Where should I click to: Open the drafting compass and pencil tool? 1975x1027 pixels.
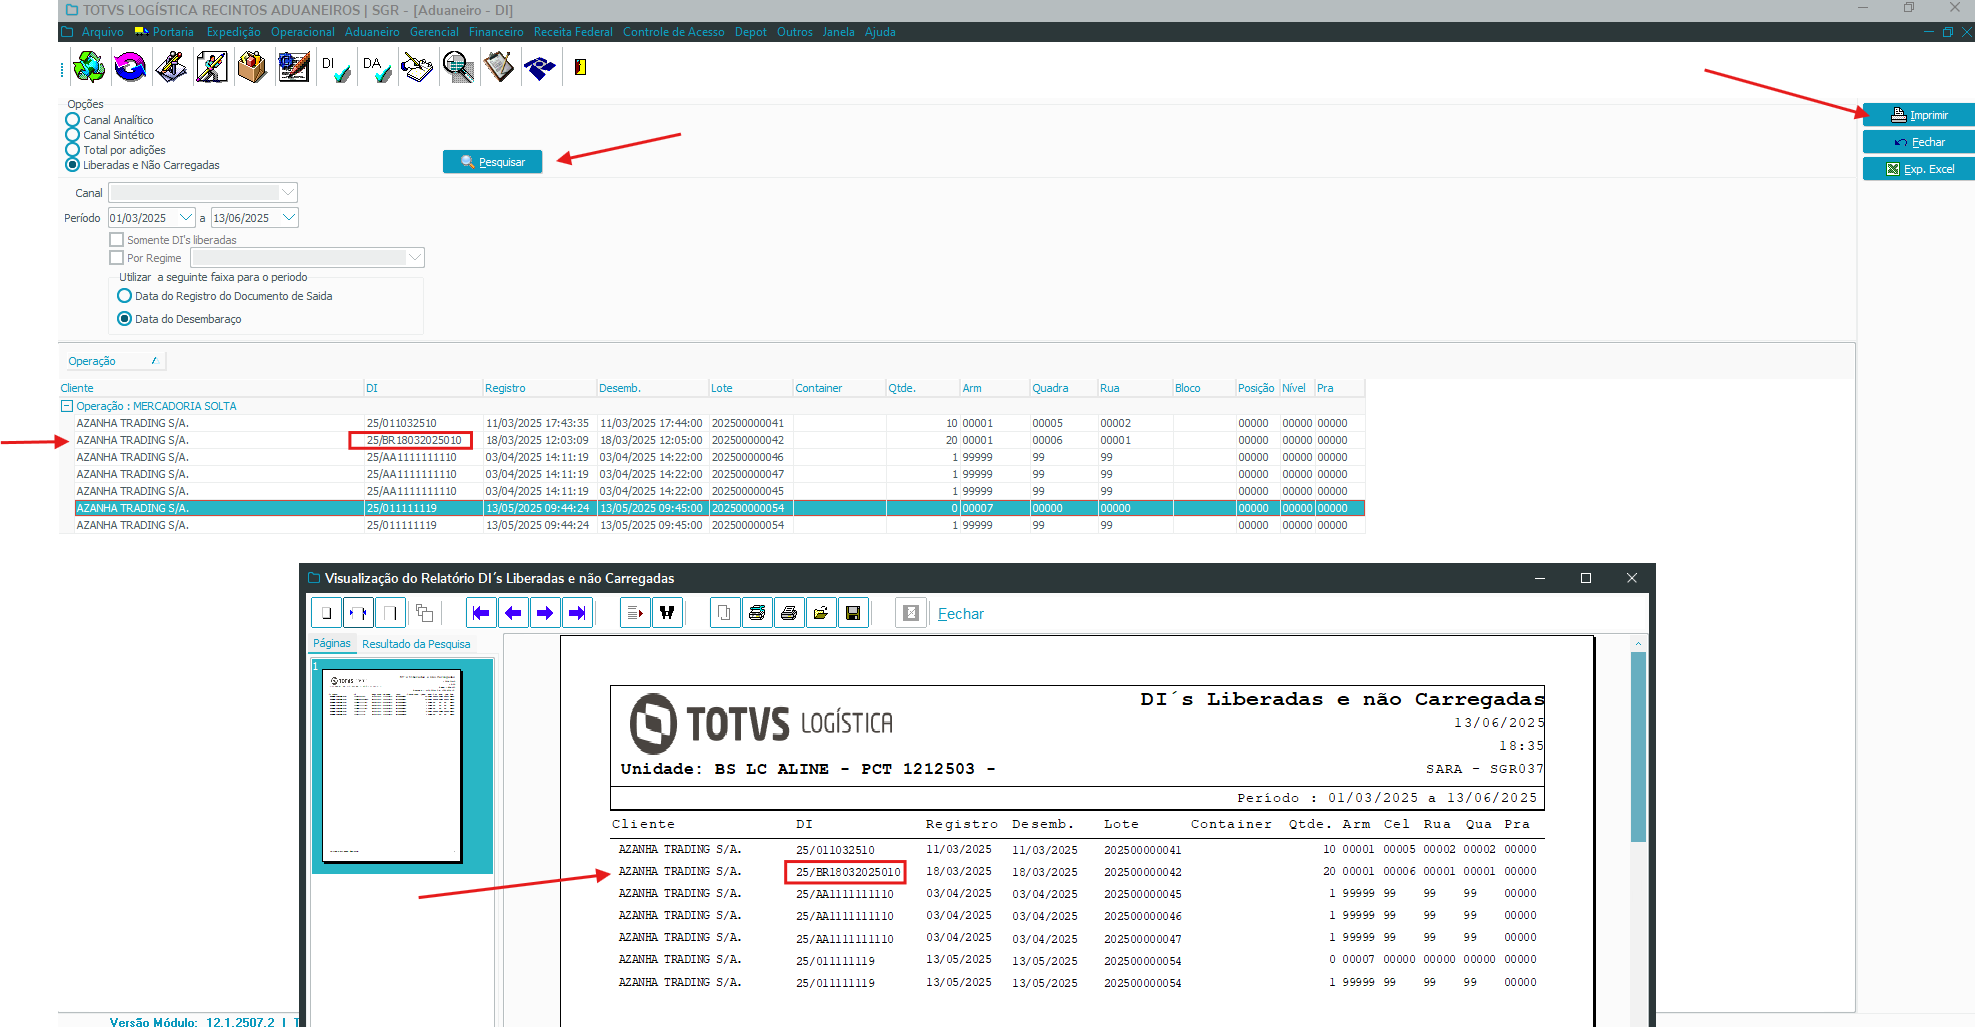click(171, 67)
